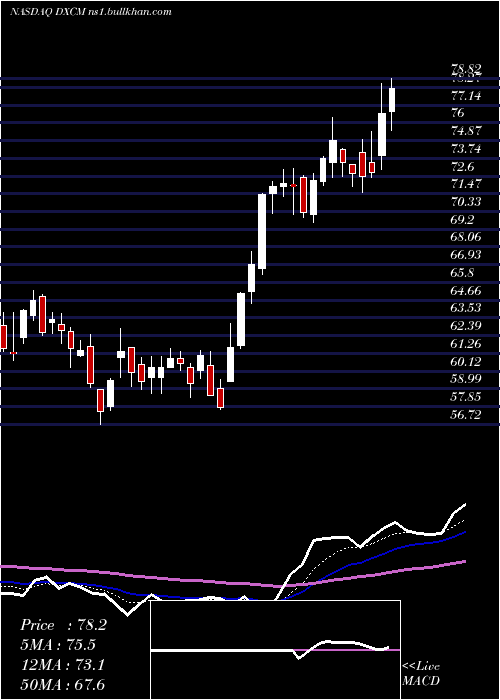Select the 5MA : 75.5 value
The width and height of the screenshot is (500, 700).
(58, 645)
